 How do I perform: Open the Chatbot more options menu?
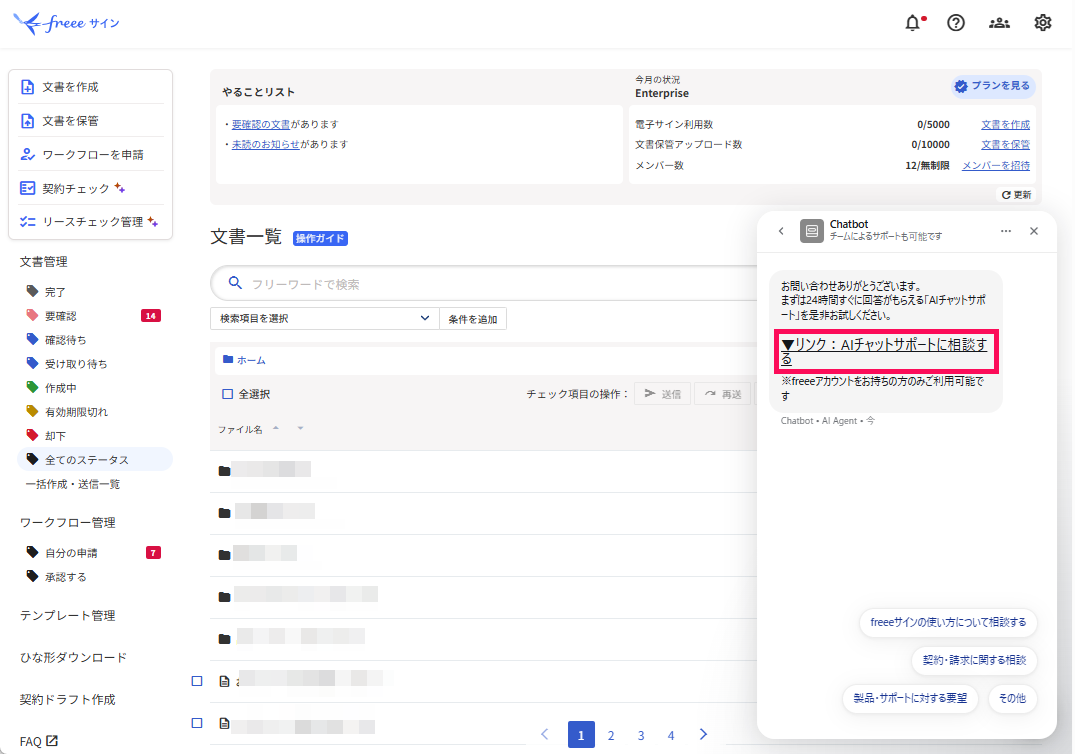1006,231
